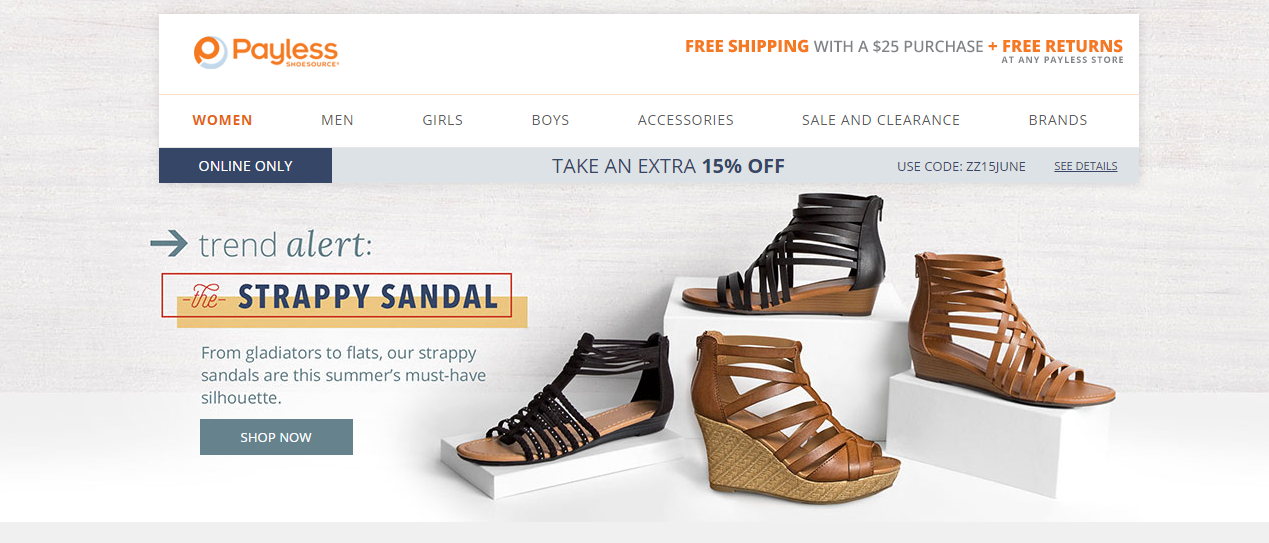Click the Take an Extra 15% Off banner
1269x543 pixels.
click(668, 166)
